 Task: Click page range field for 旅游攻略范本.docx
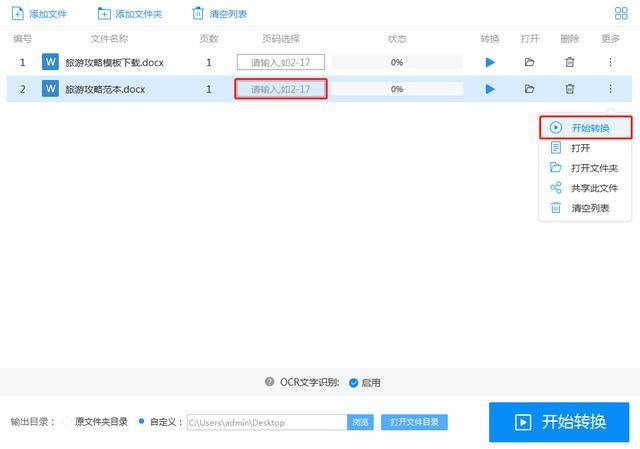[281, 89]
